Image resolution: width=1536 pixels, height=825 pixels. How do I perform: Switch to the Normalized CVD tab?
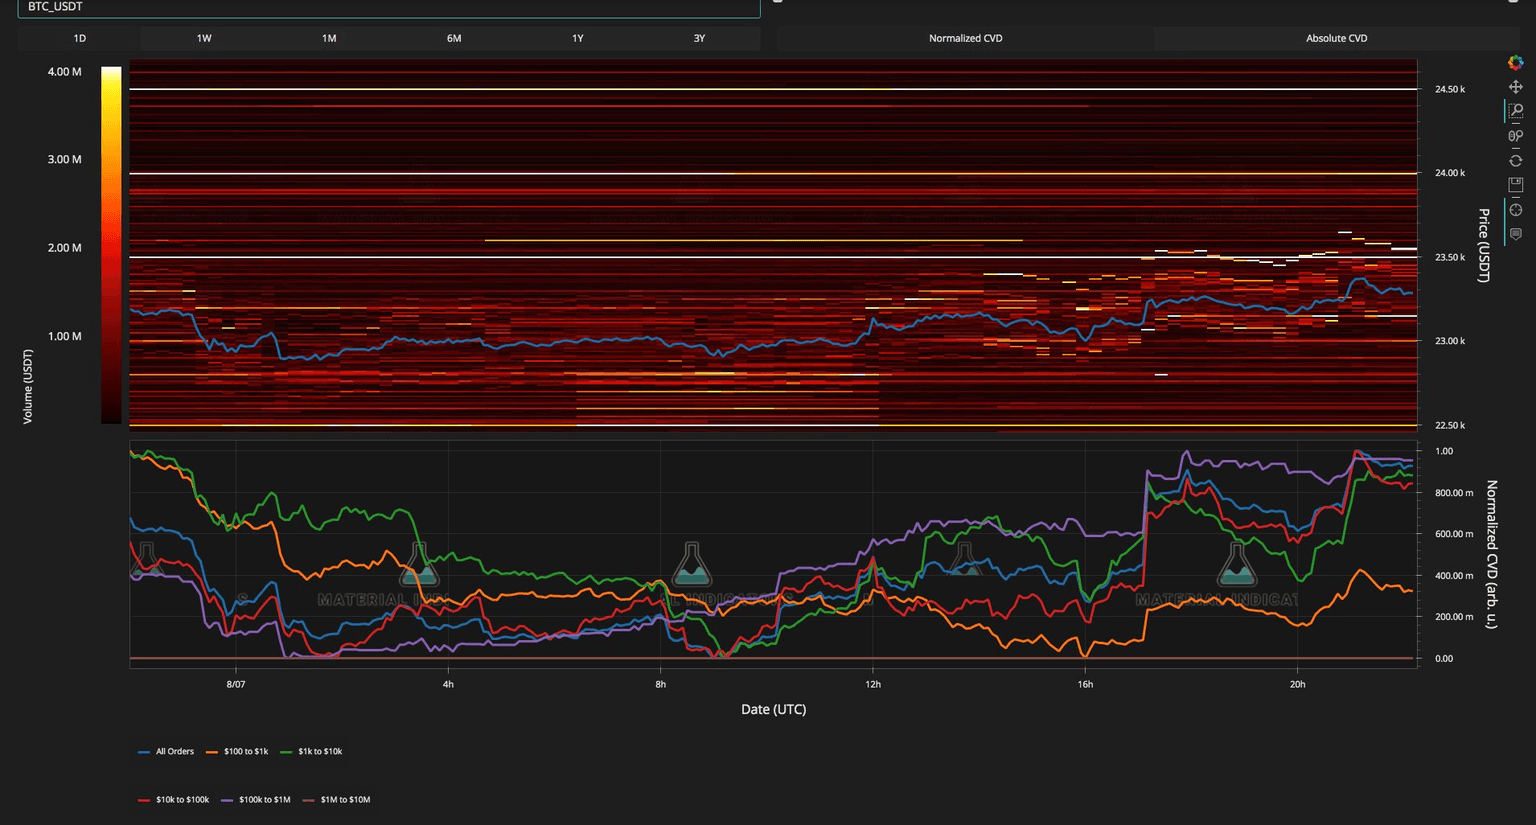[964, 38]
